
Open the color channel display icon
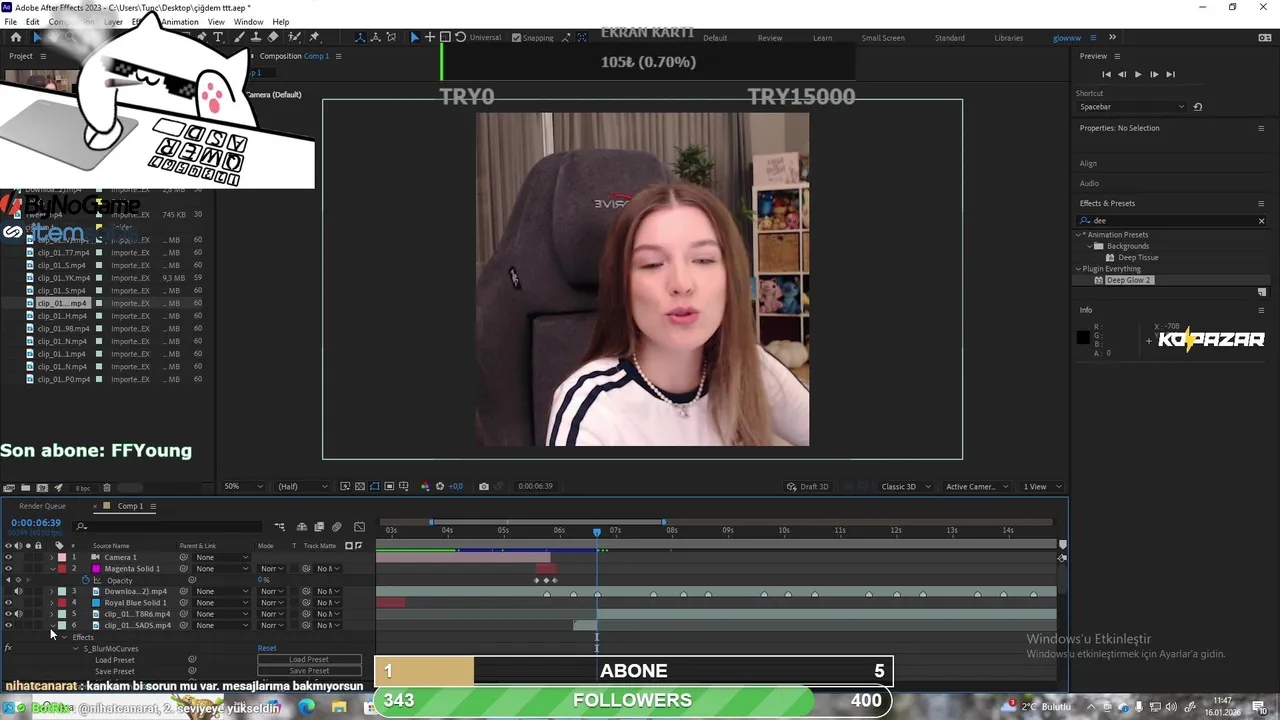pyautogui.click(x=425, y=487)
